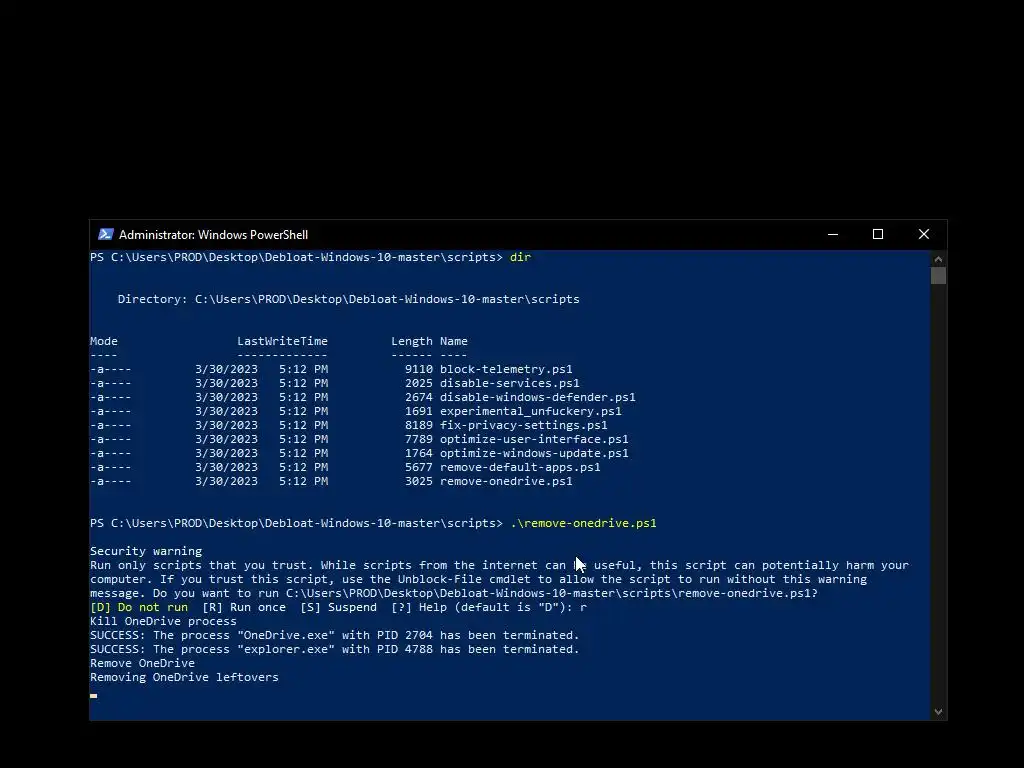Click the 'Name' column header
This screenshot has width=1024, height=768.
click(454, 341)
